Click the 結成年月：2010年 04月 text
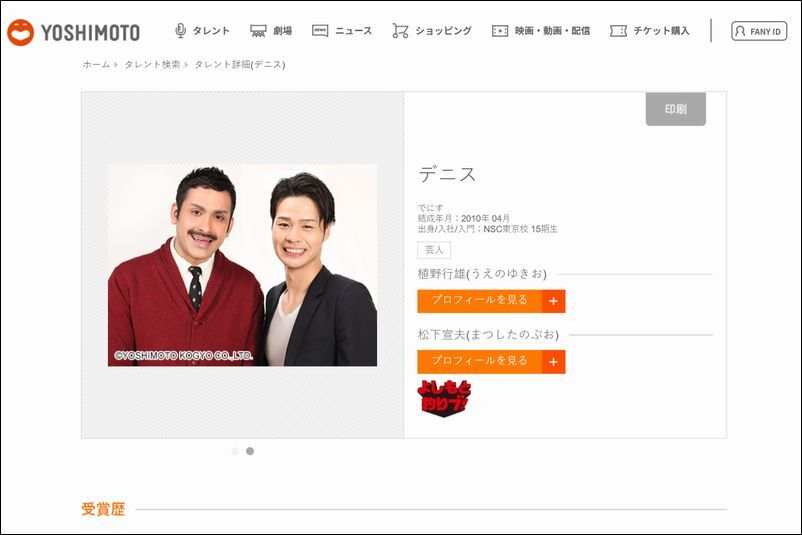Screen dimensions: 802x535 point(464,218)
